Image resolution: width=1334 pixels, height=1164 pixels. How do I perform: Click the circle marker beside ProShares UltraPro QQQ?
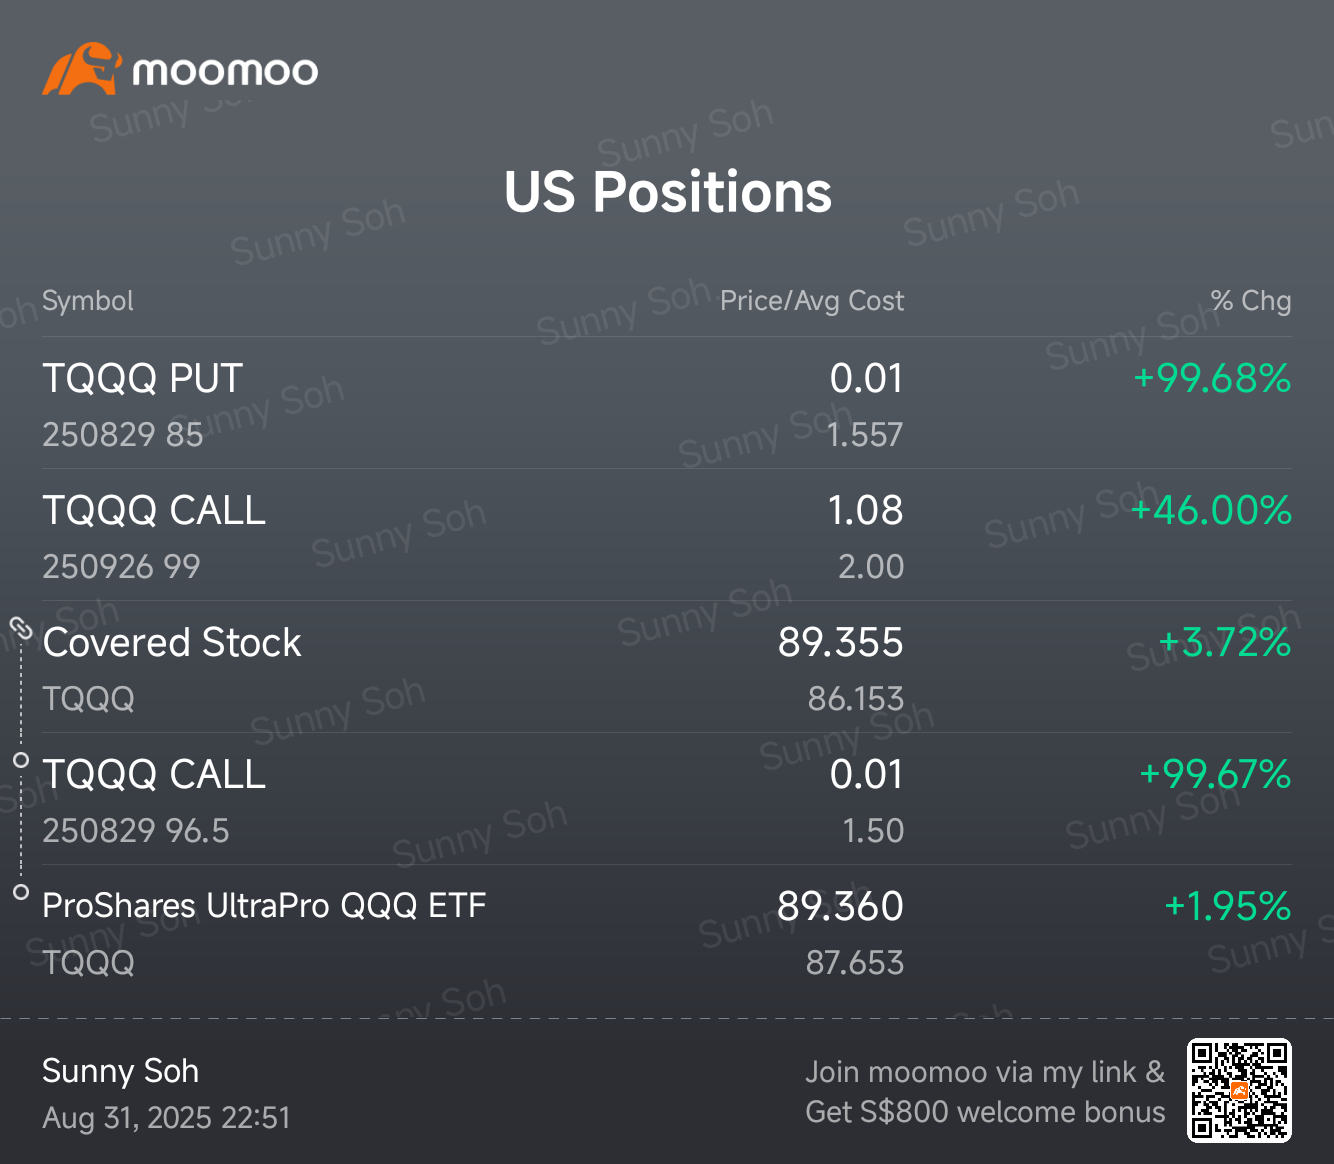click(x=21, y=892)
